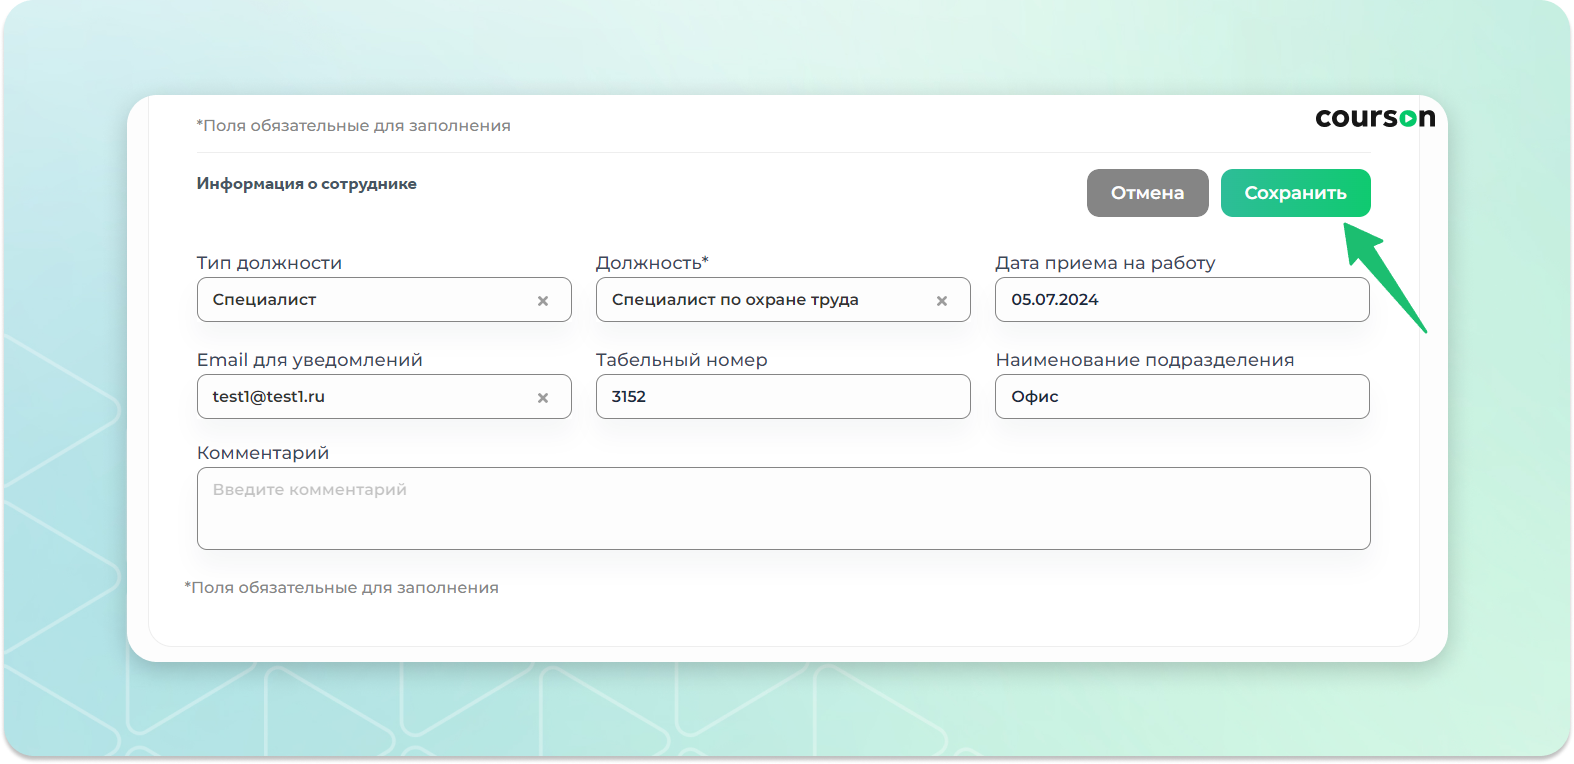Clear the Email для уведомлений value
Screen dimensions: 1574x764
[x=543, y=398]
